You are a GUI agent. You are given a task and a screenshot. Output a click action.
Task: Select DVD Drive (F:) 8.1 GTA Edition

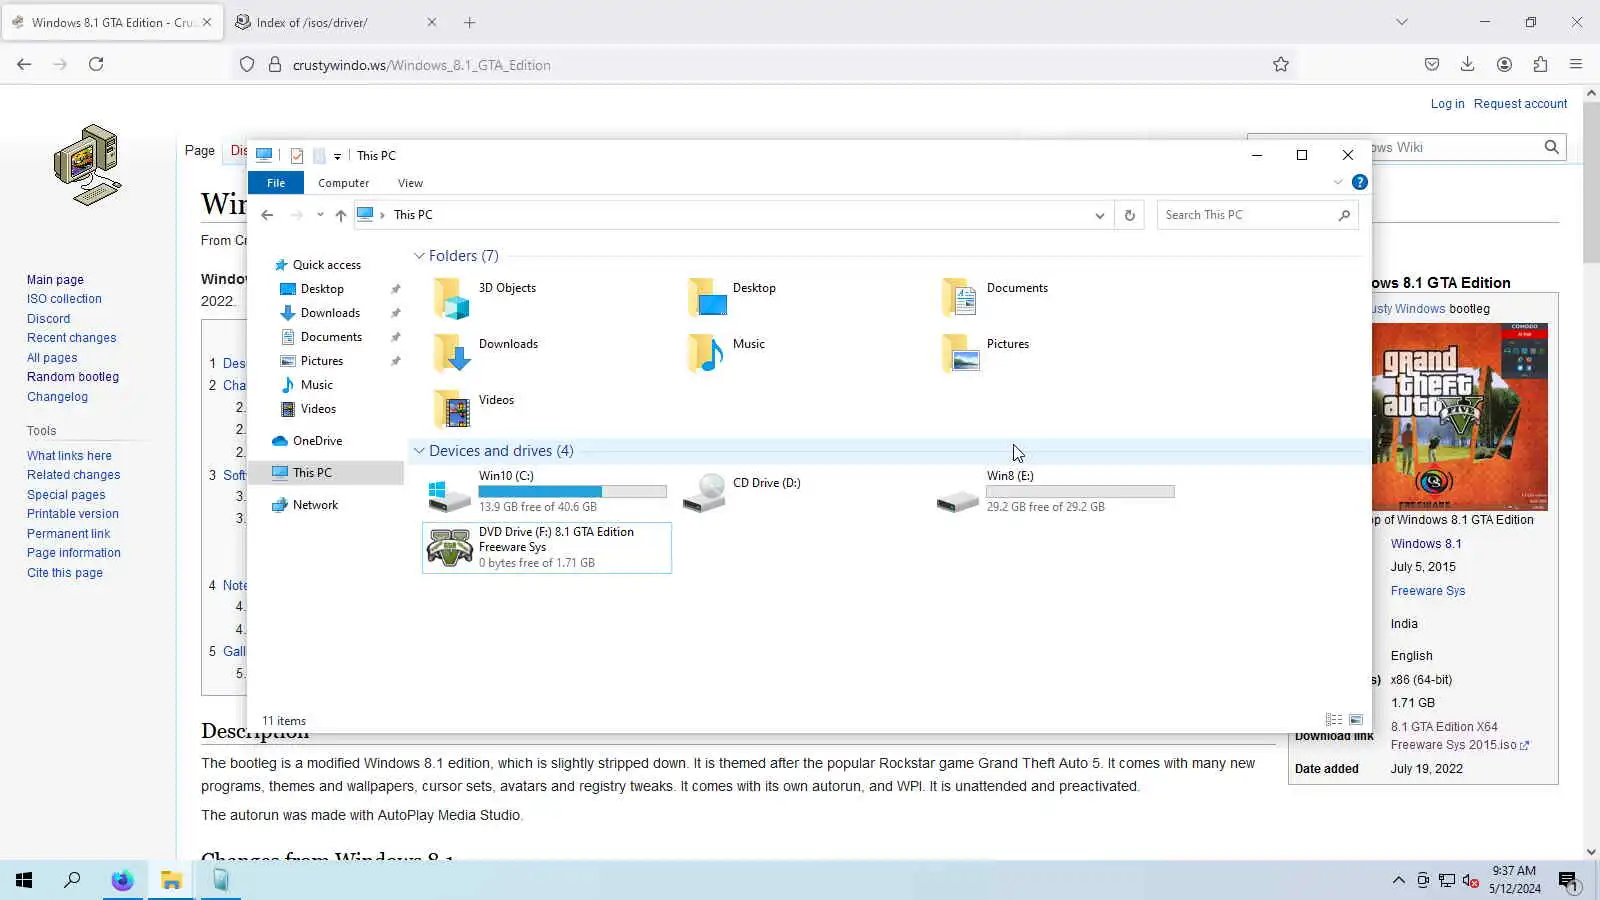click(546, 547)
